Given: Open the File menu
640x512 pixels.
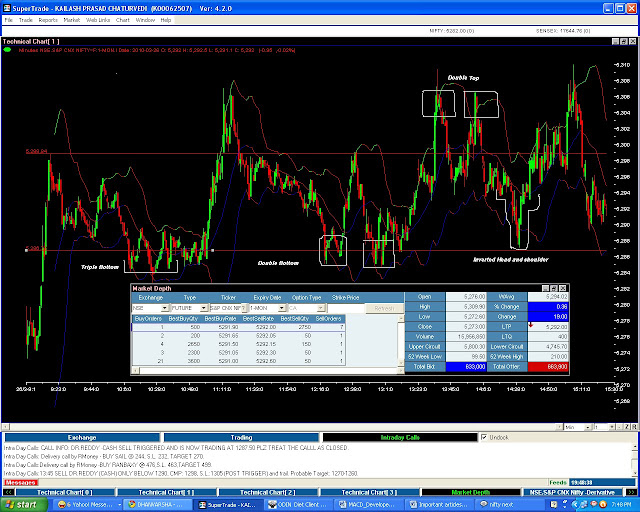Looking at the screenshot, I should 8,20.
